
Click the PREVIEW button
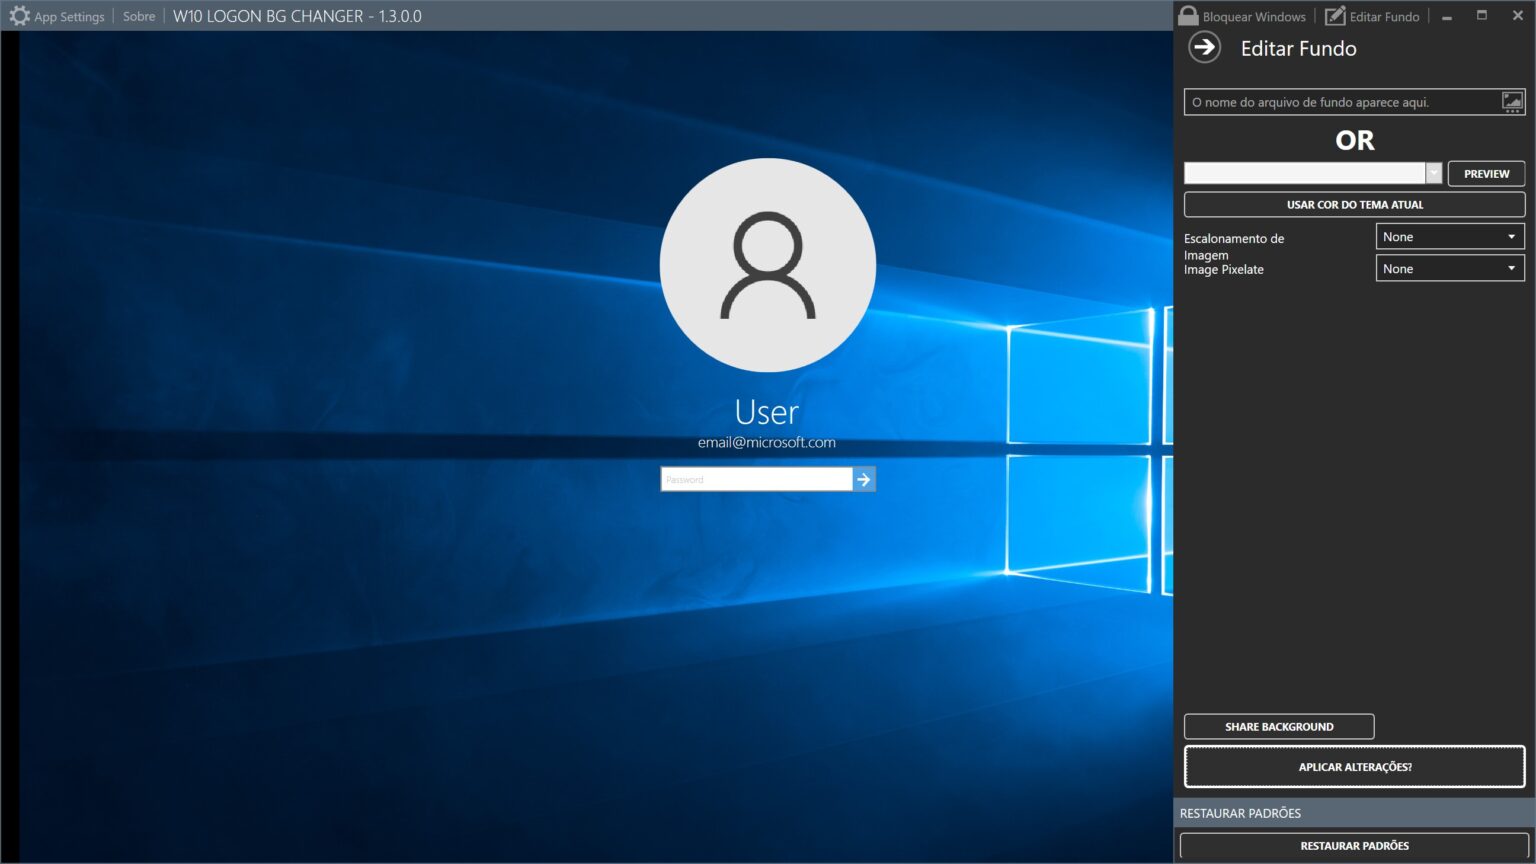tap(1486, 172)
